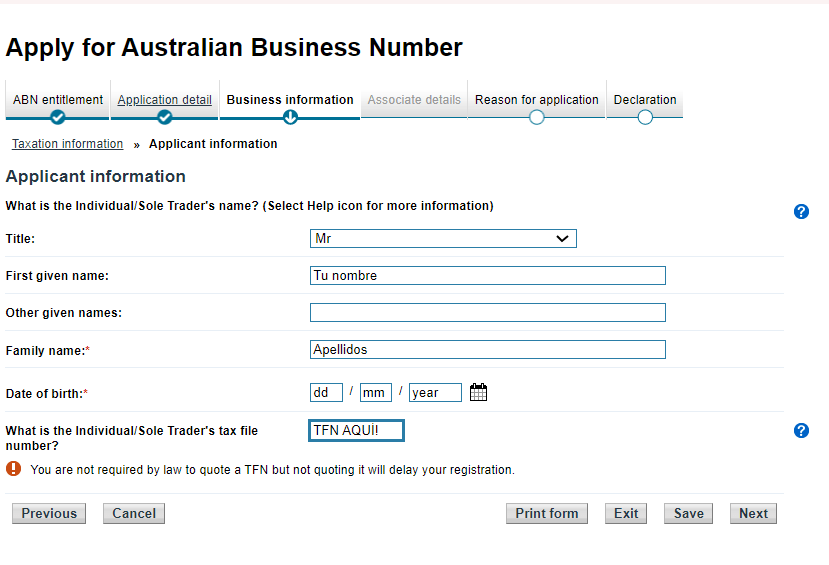This screenshot has height=565, width=829.
Task: Go to ABN entitlement tab
Action: click(x=58, y=100)
